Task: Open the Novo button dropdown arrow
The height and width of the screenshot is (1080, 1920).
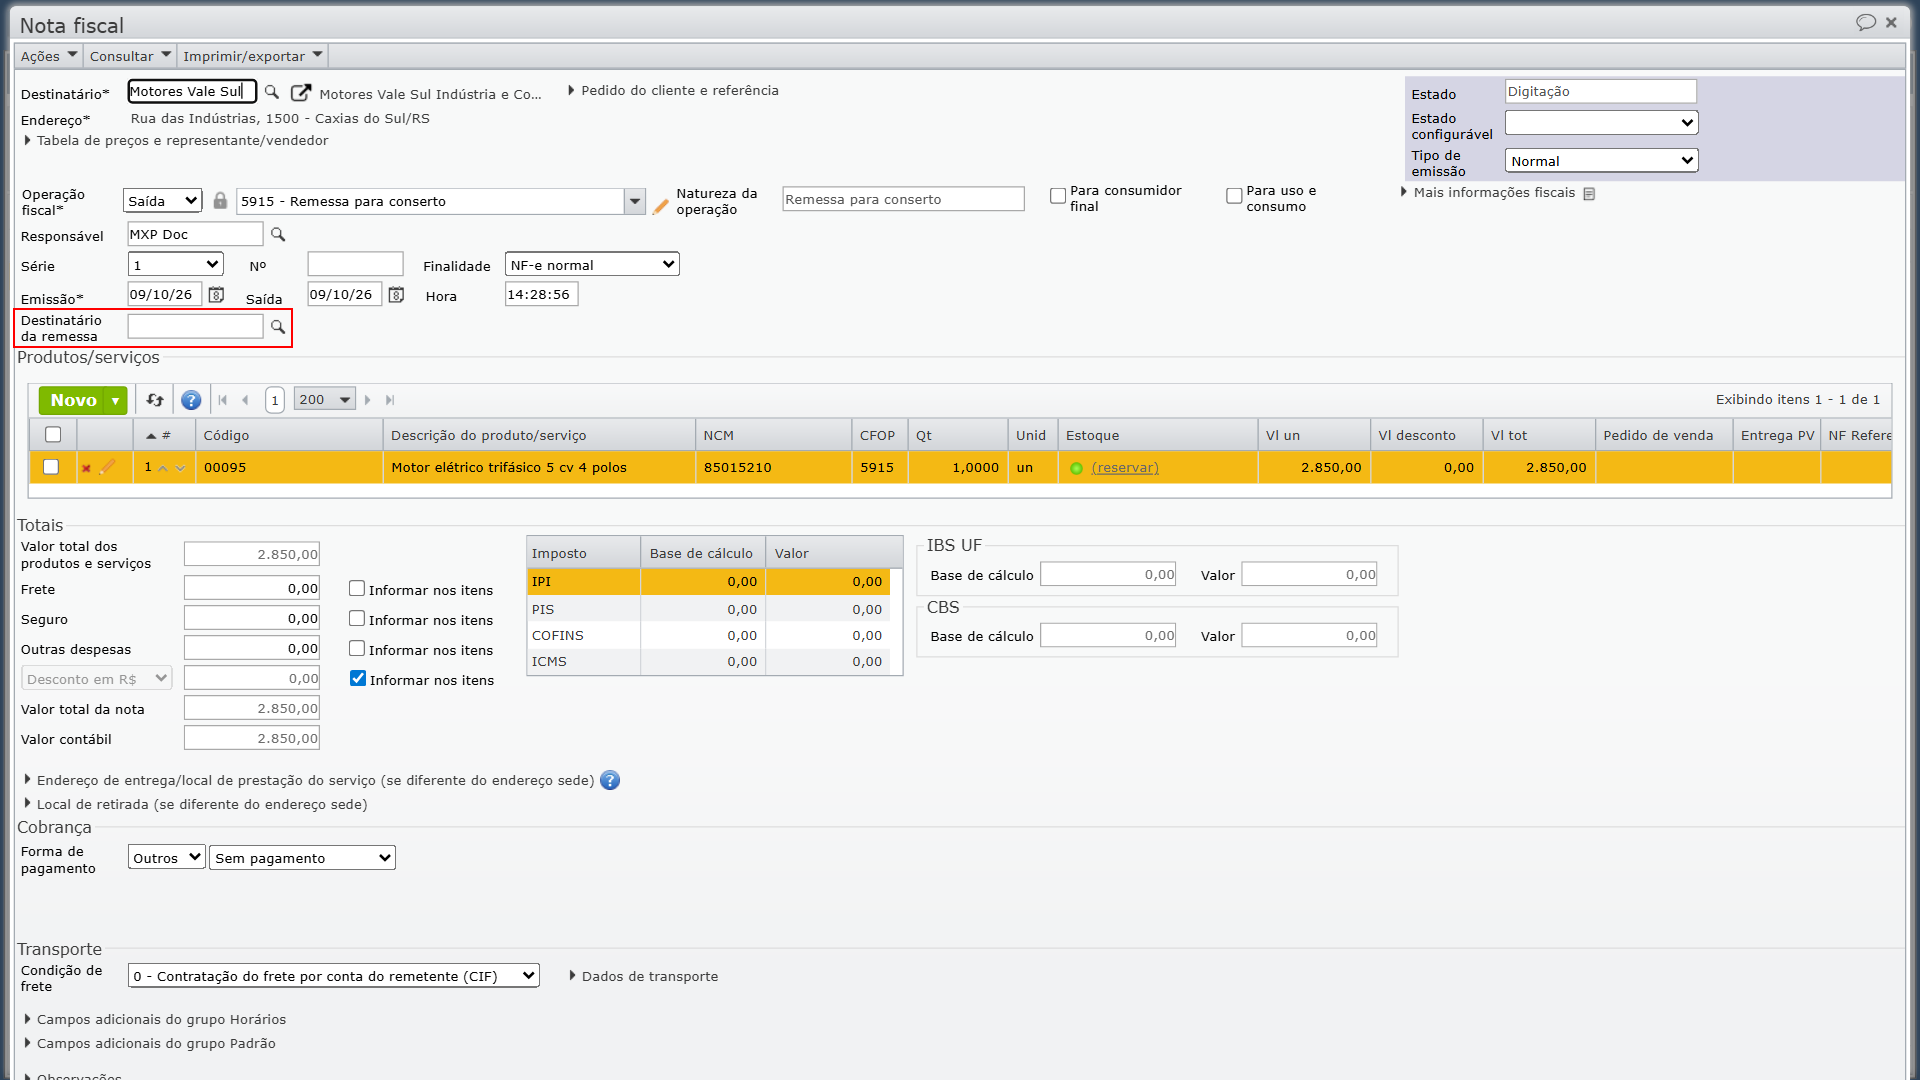Action: tap(116, 401)
